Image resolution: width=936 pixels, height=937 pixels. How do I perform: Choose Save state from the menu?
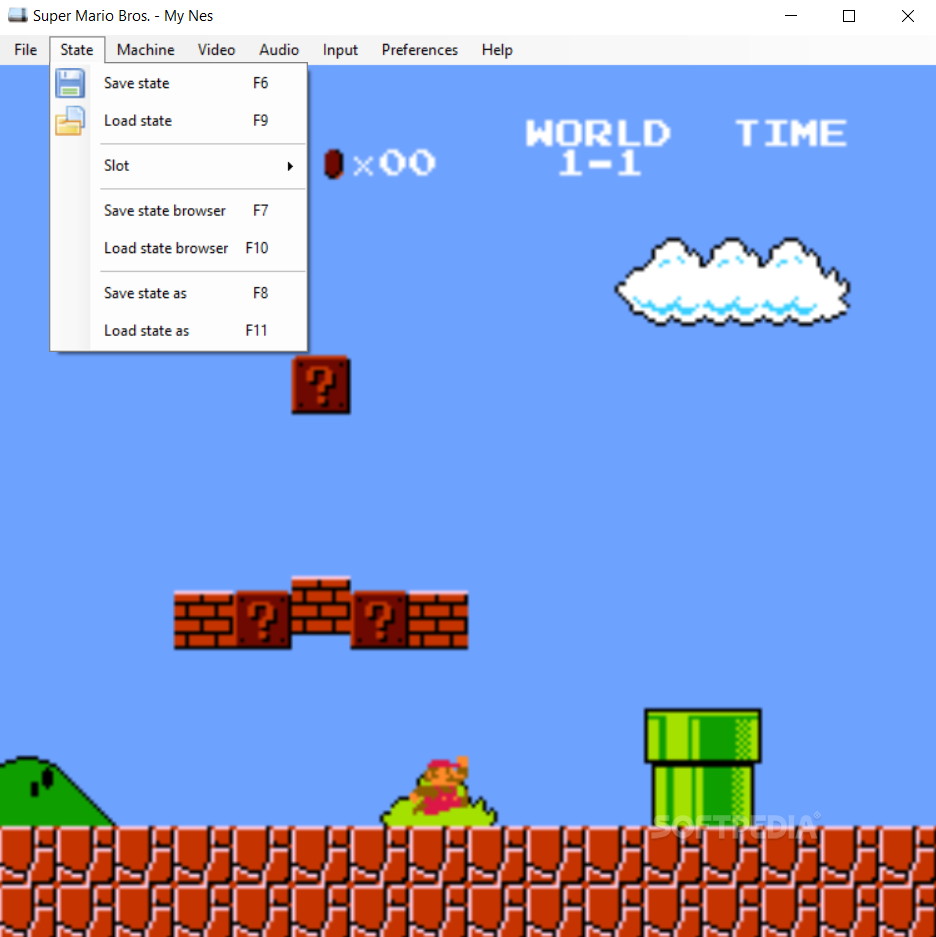[179, 83]
